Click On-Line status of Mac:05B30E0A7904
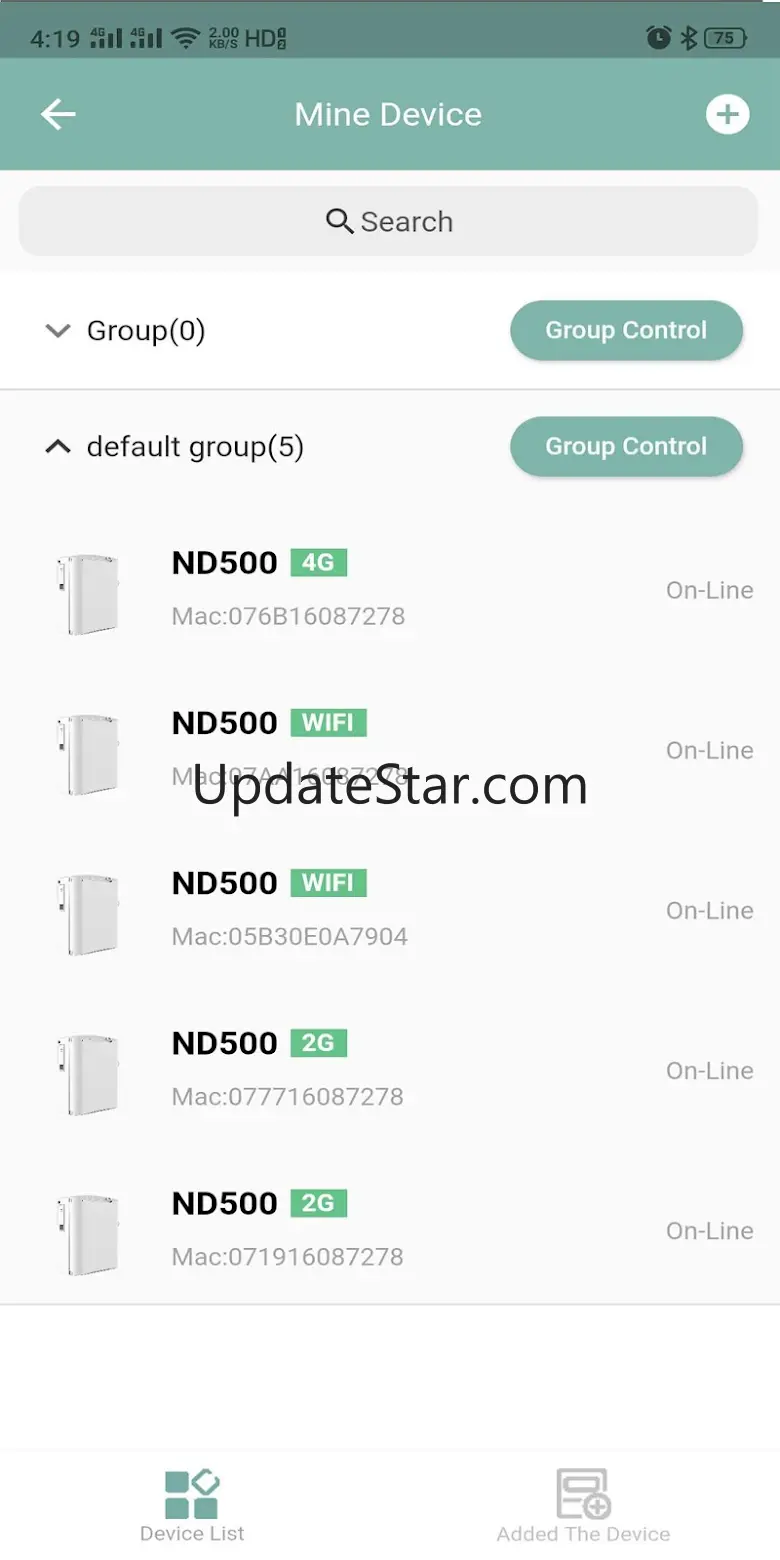This screenshot has width=780, height=1560. coord(709,911)
